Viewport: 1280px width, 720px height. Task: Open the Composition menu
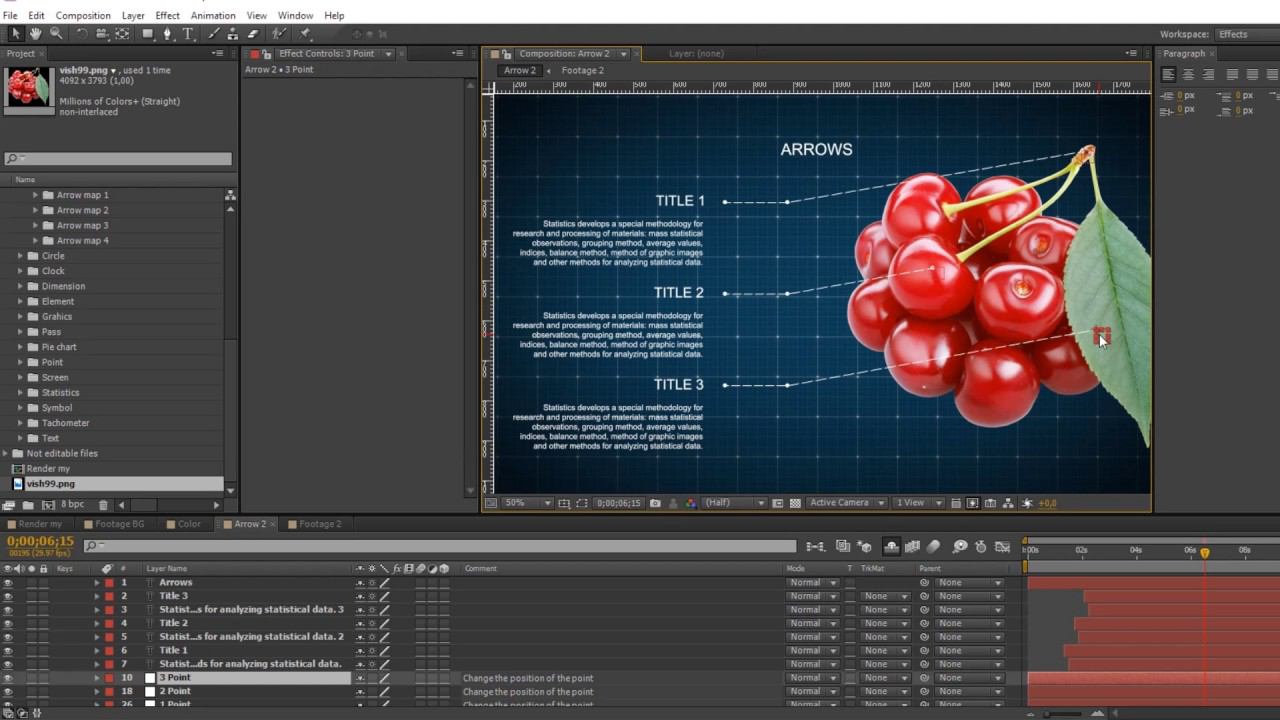pyautogui.click(x=83, y=15)
